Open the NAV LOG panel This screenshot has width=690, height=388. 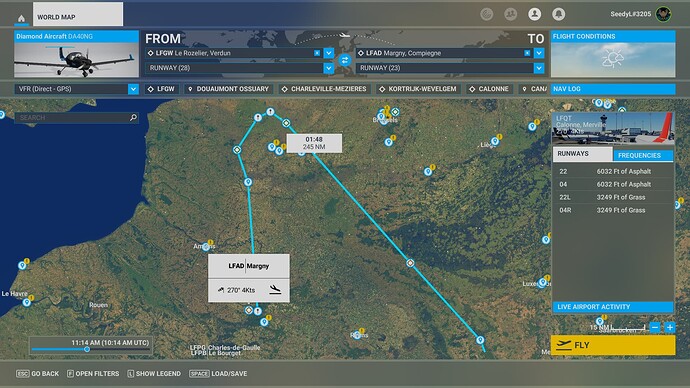[613, 89]
